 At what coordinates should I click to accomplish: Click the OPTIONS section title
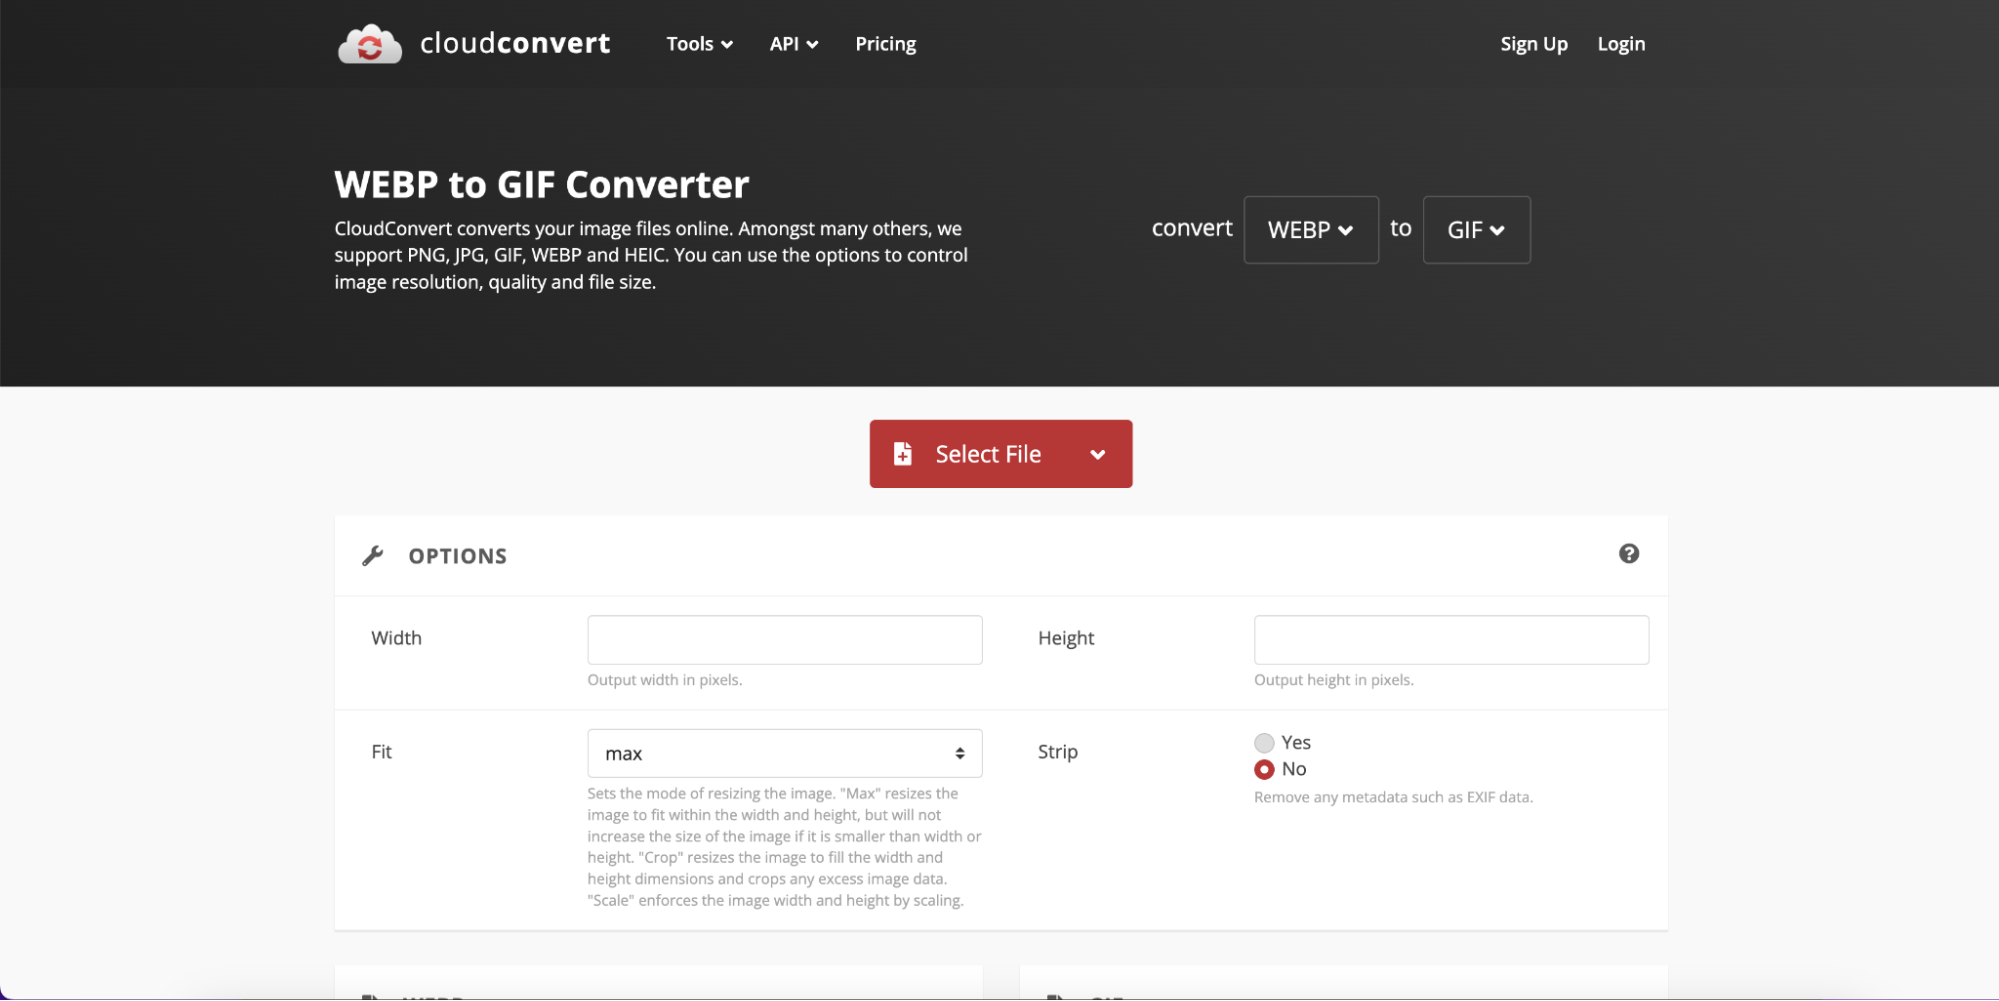click(x=458, y=556)
